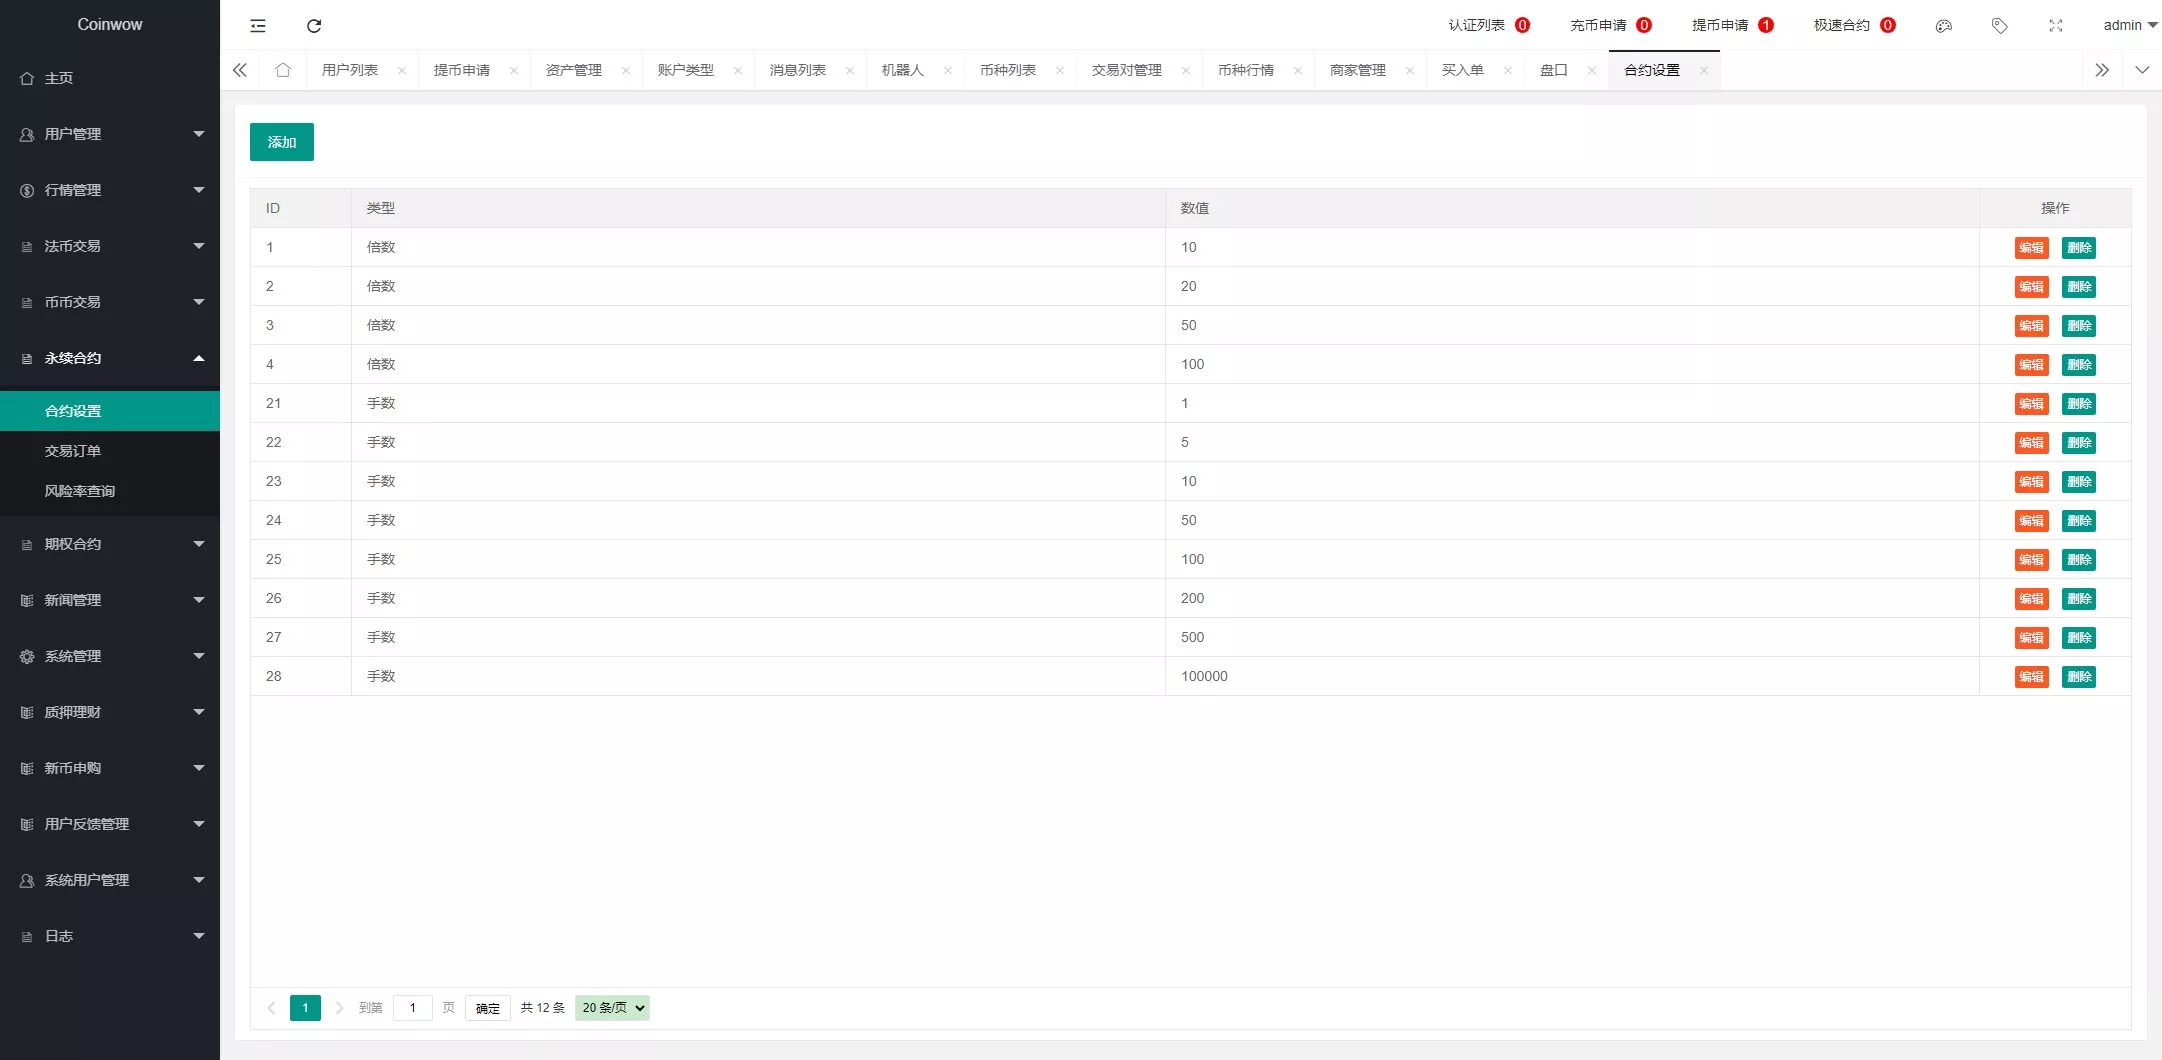Viewport: 2162px width, 1060px height.
Task: Switch to the 币种列表 tab
Action: (x=1007, y=70)
